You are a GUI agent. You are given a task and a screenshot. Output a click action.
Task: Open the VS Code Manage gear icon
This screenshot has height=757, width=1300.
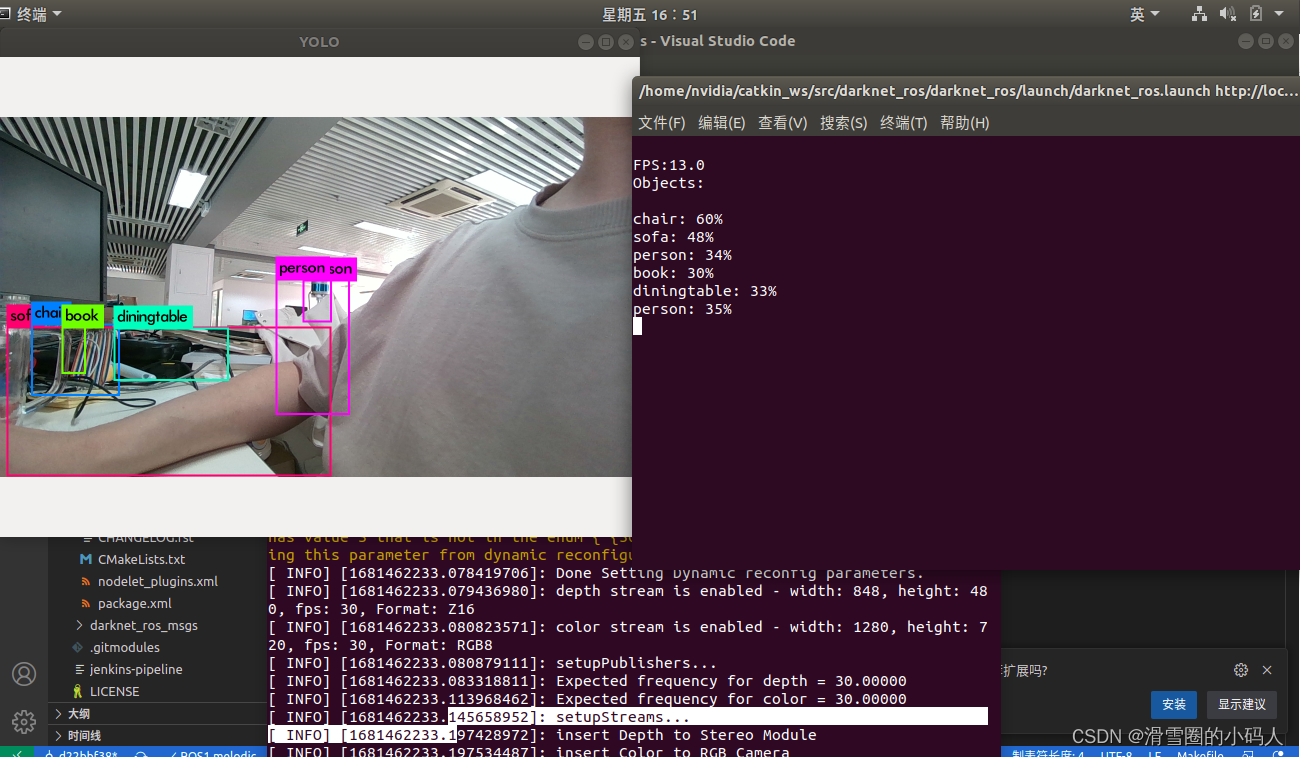click(24, 721)
